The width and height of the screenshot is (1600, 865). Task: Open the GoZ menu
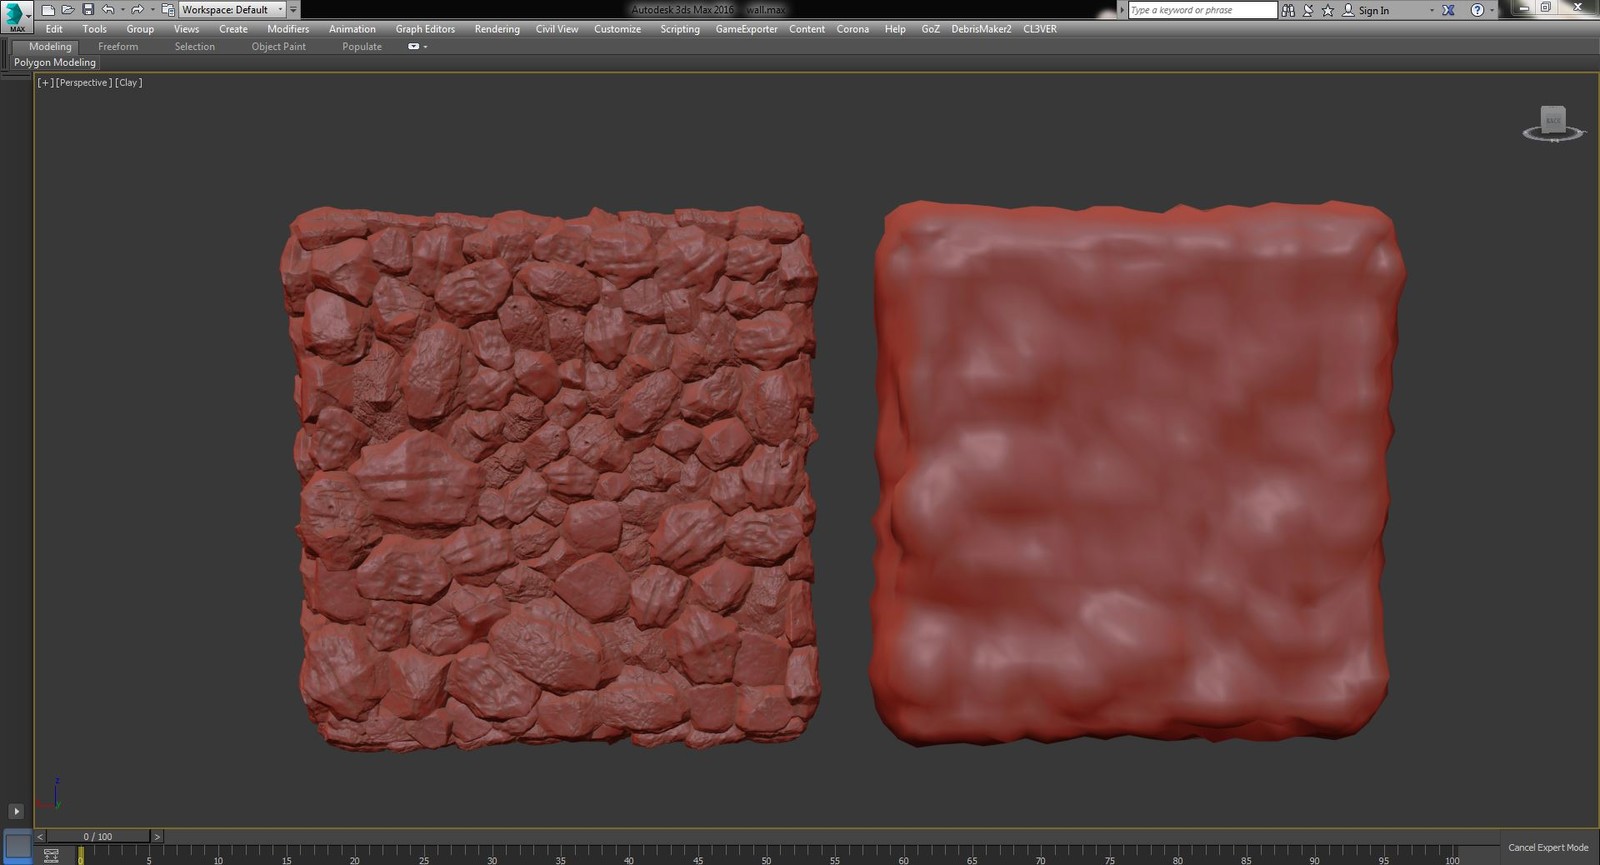pyautogui.click(x=931, y=29)
